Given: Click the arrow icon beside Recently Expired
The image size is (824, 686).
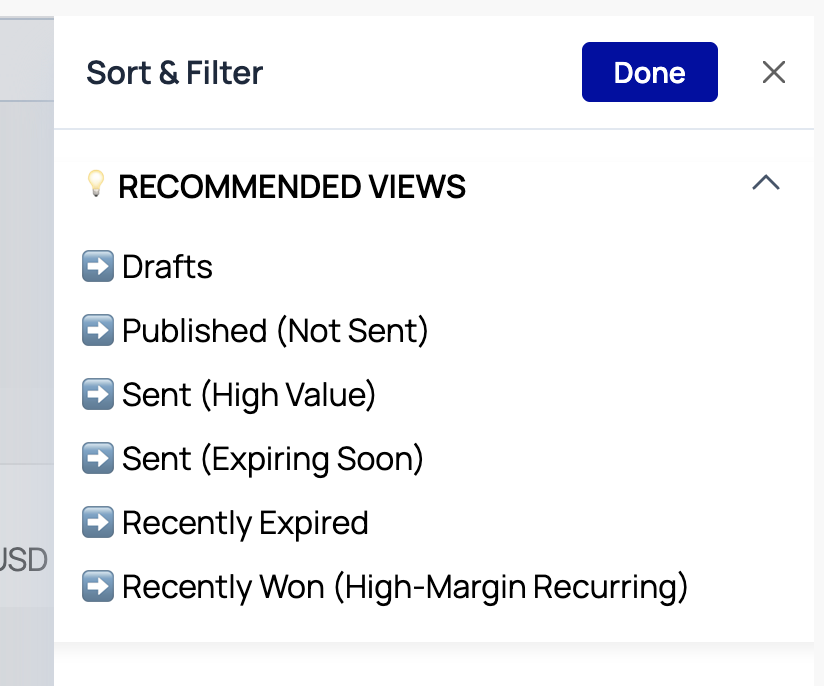Looking at the screenshot, I should point(98,522).
